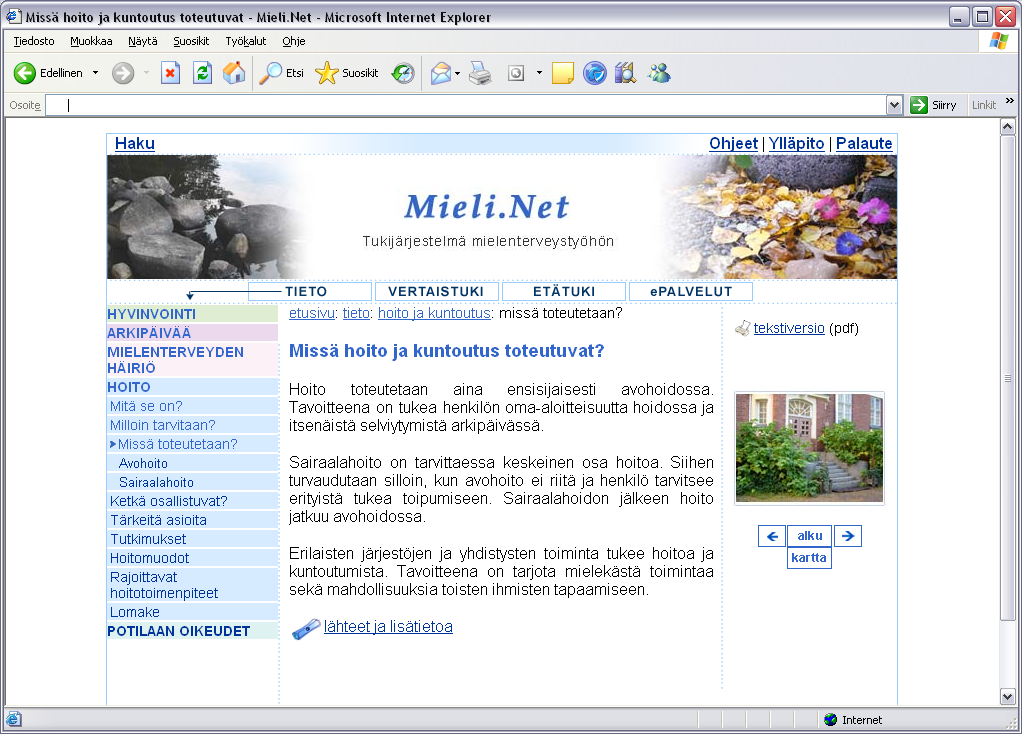Open the Suosikit menu

tap(191, 41)
